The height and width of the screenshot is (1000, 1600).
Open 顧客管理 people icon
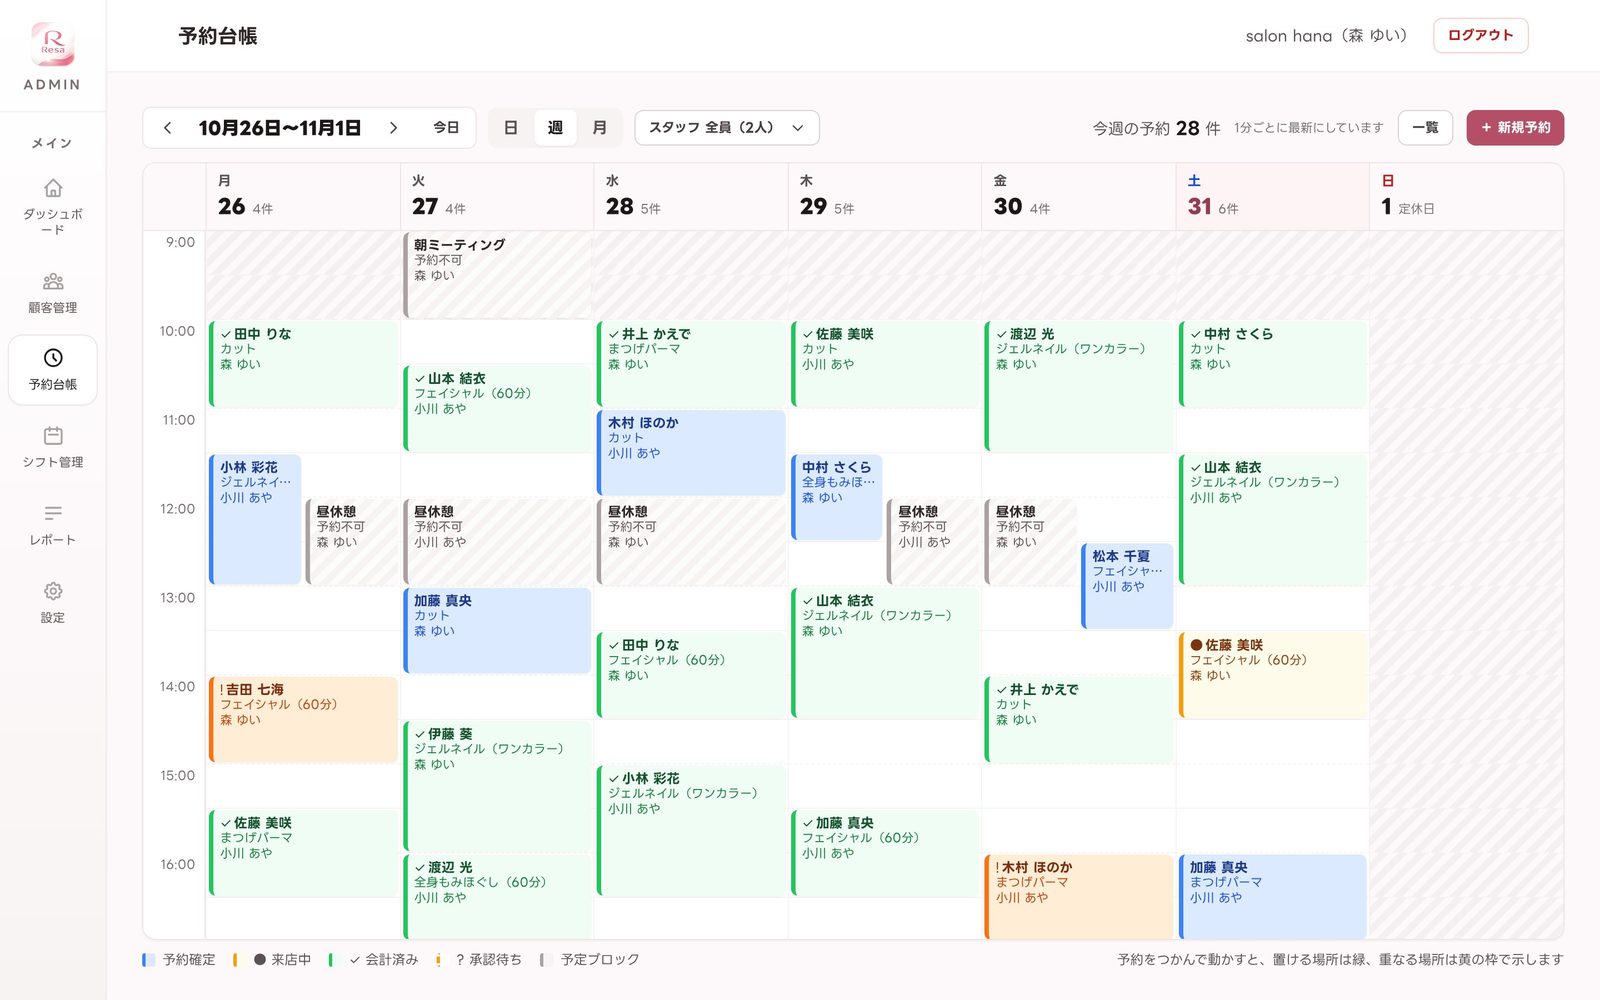(53, 281)
